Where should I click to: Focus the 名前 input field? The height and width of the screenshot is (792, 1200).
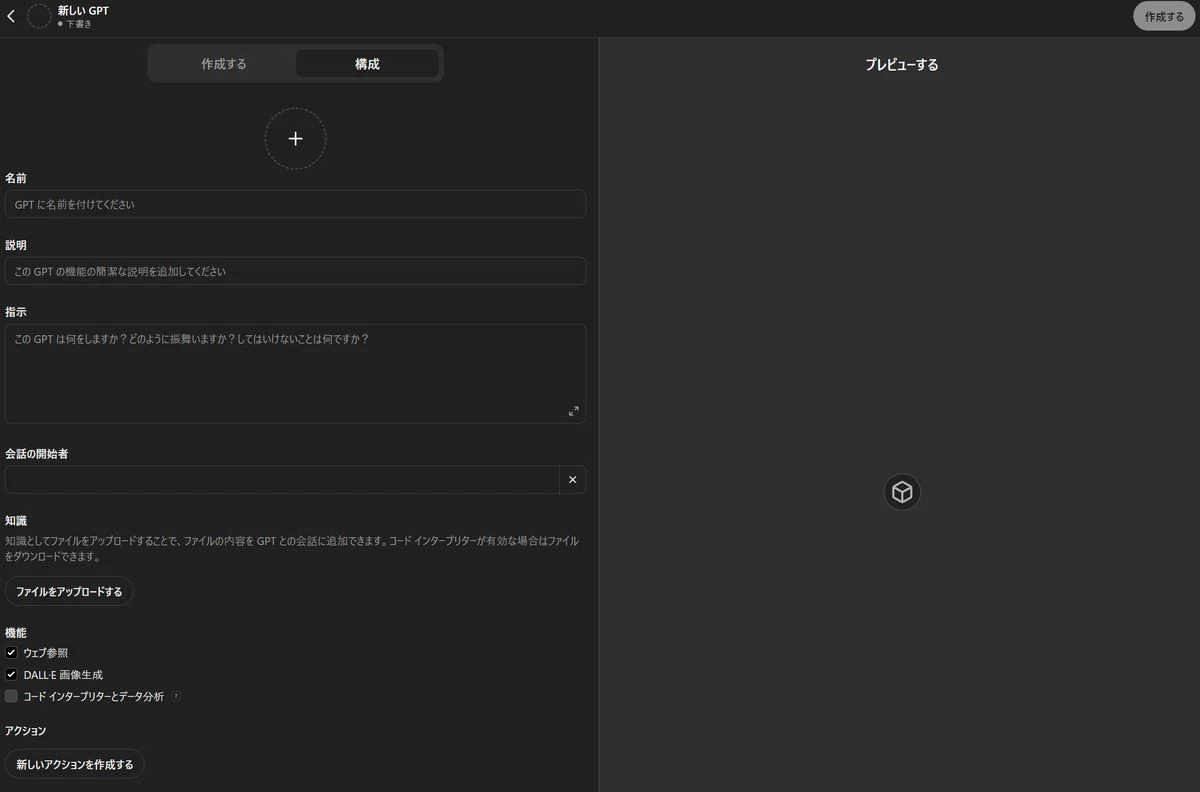[295, 204]
